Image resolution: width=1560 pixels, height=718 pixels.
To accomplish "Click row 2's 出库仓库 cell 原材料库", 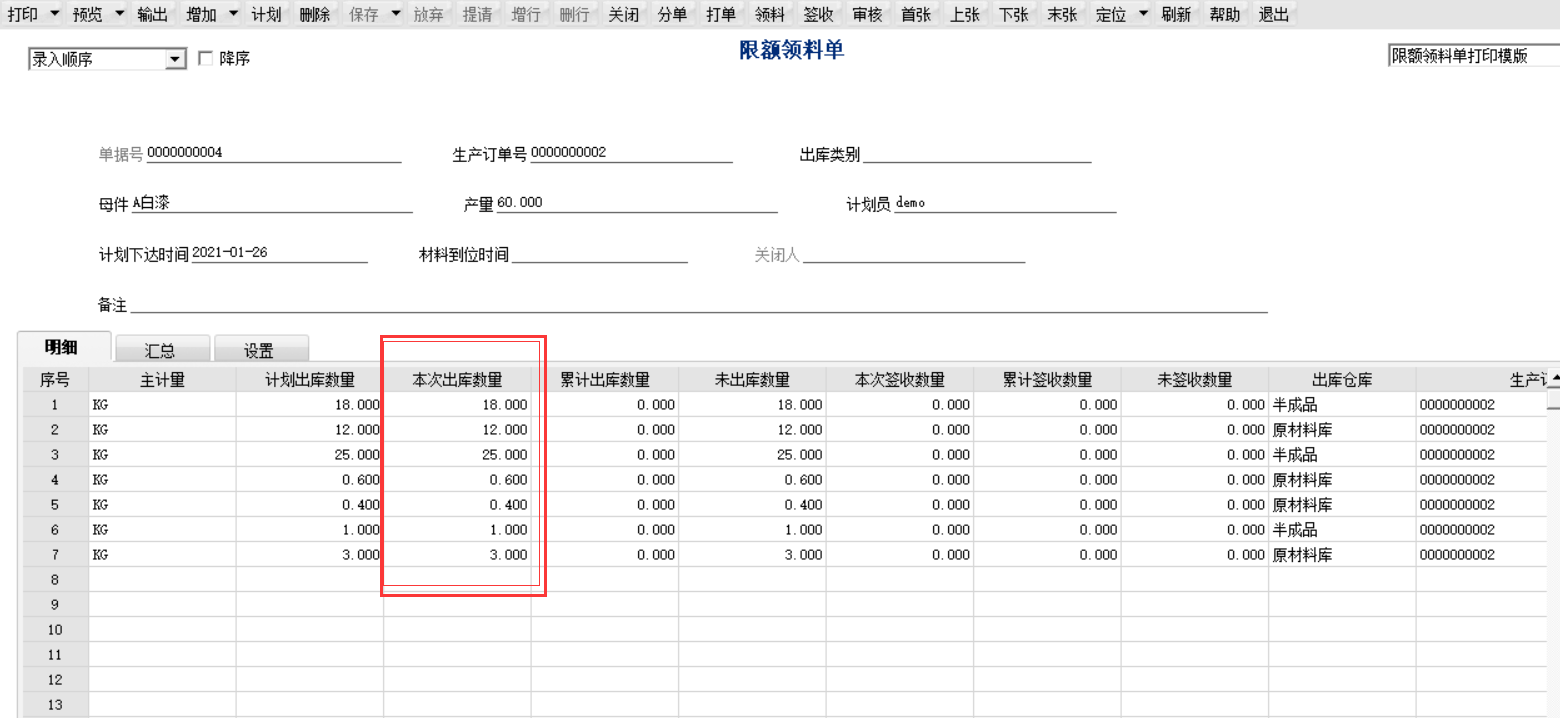I will click(1342, 430).
